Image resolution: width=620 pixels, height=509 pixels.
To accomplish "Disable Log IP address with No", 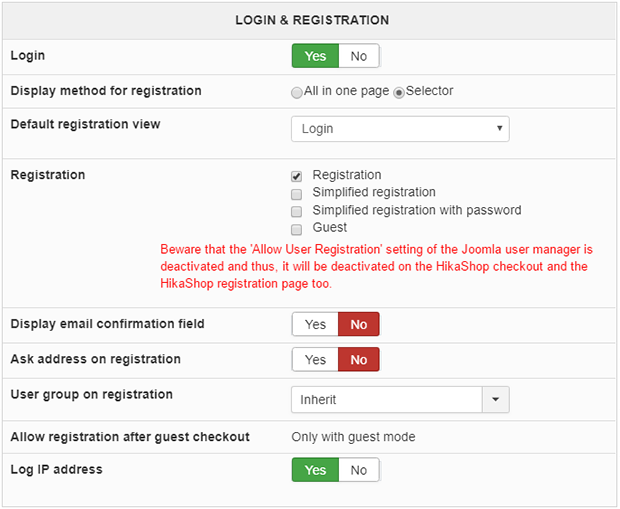I will pyautogui.click(x=359, y=470).
